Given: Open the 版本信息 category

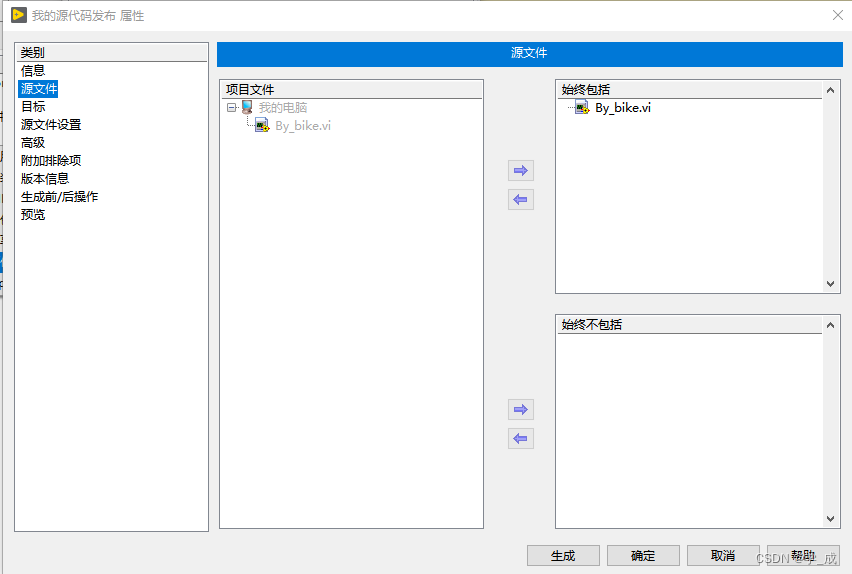Looking at the screenshot, I should pyautogui.click(x=45, y=178).
